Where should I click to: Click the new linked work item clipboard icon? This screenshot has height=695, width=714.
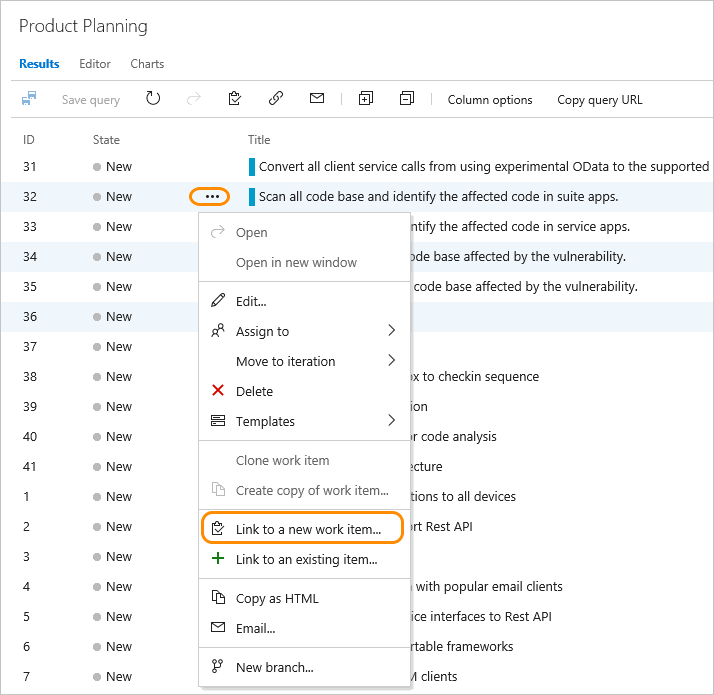(x=235, y=98)
